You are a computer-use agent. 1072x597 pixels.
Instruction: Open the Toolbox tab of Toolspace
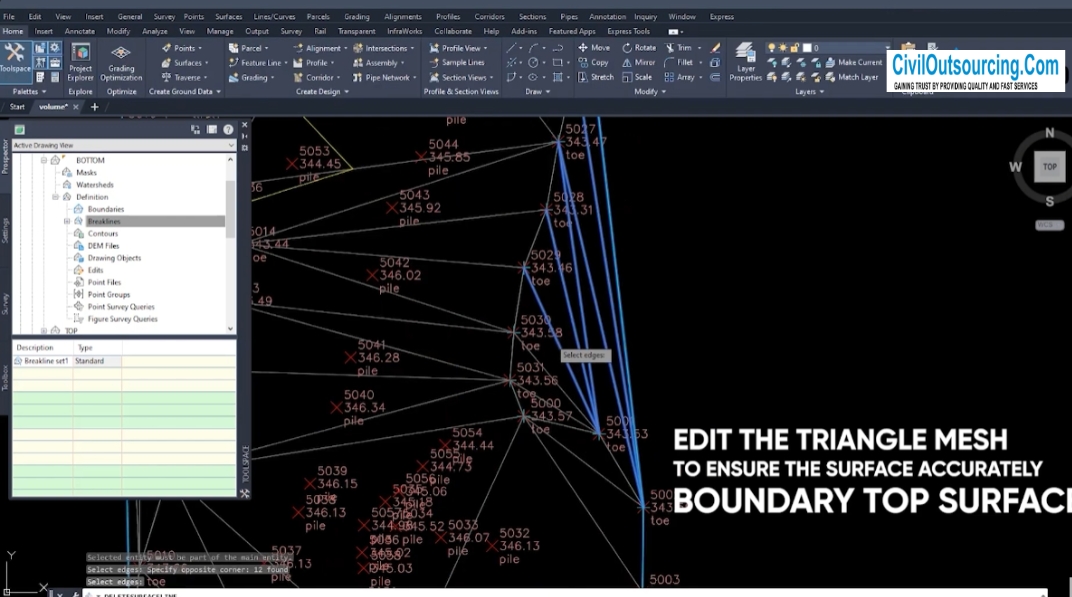coord(5,378)
